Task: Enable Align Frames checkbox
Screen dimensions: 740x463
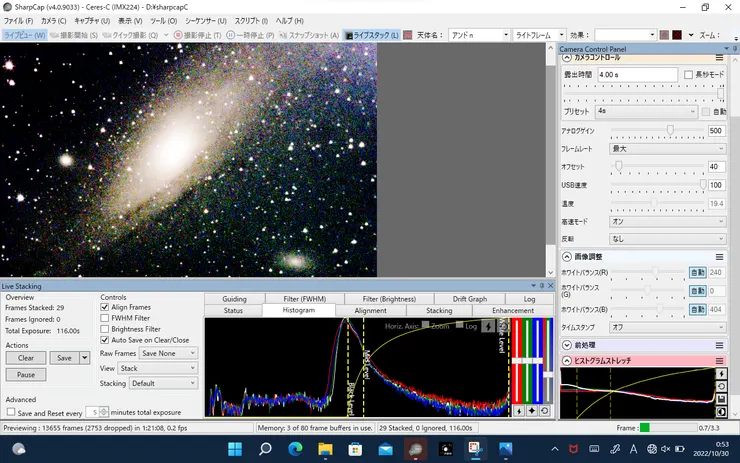Action: coord(105,307)
